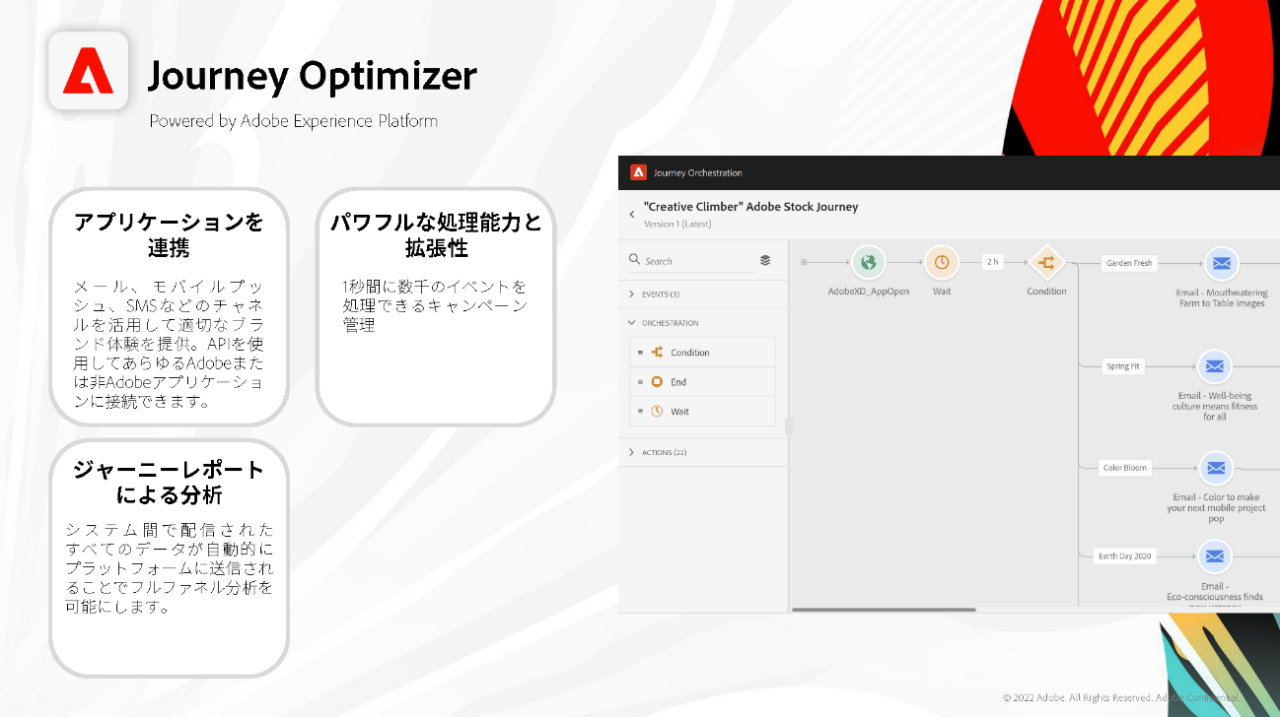This screenshot has width=1280, height=717.
Task: Select the Wait node on canvas
Action: (x=941, y=263)
